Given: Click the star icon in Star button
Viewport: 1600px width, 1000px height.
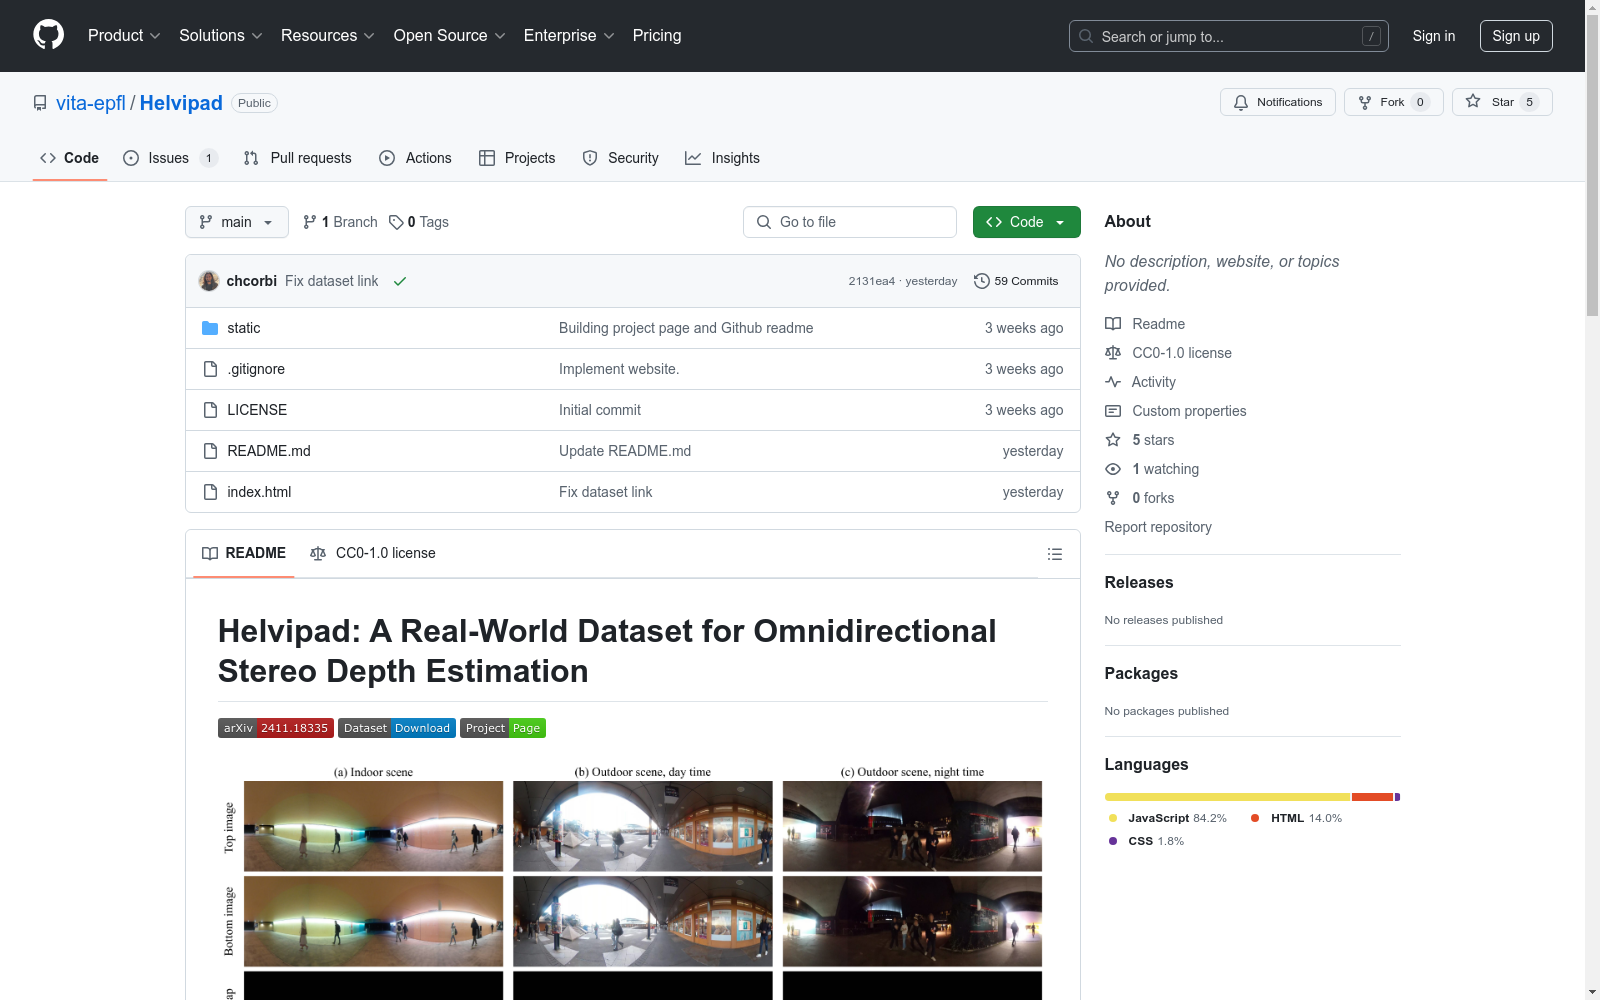Looking at the screenshot, I should tap(1473, 101).
